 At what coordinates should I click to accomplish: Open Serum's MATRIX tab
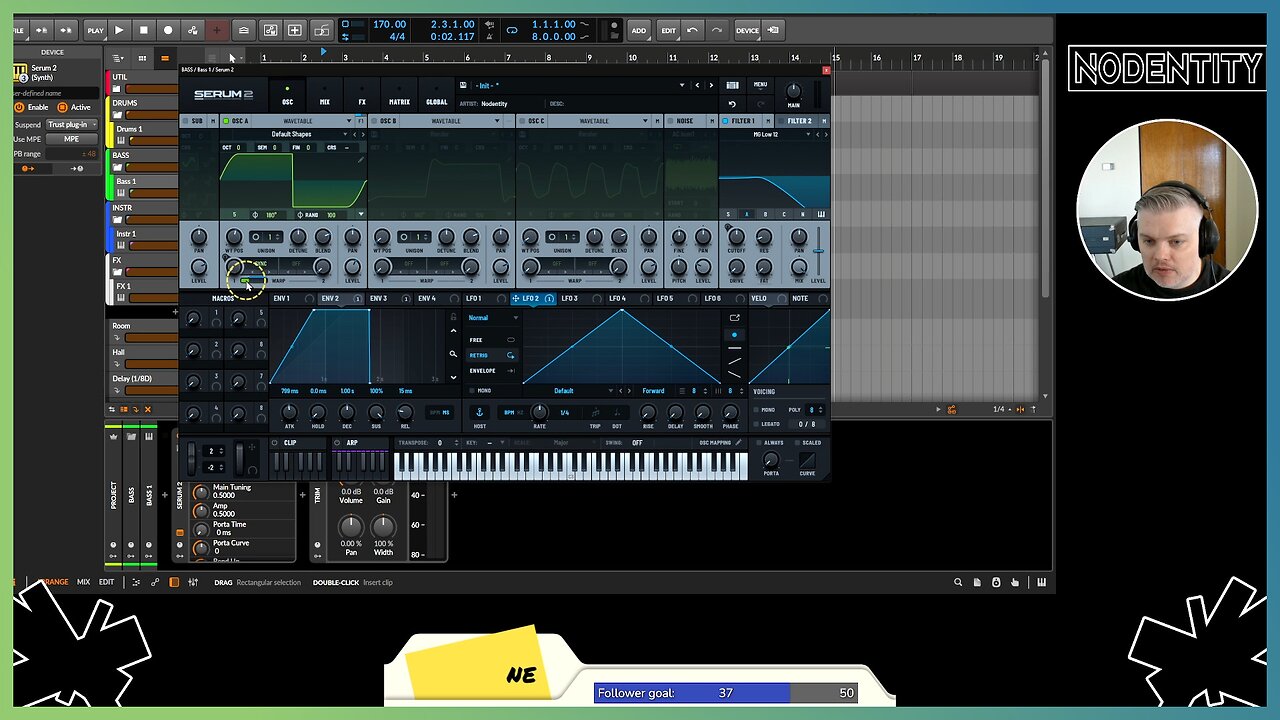(399, 97)
